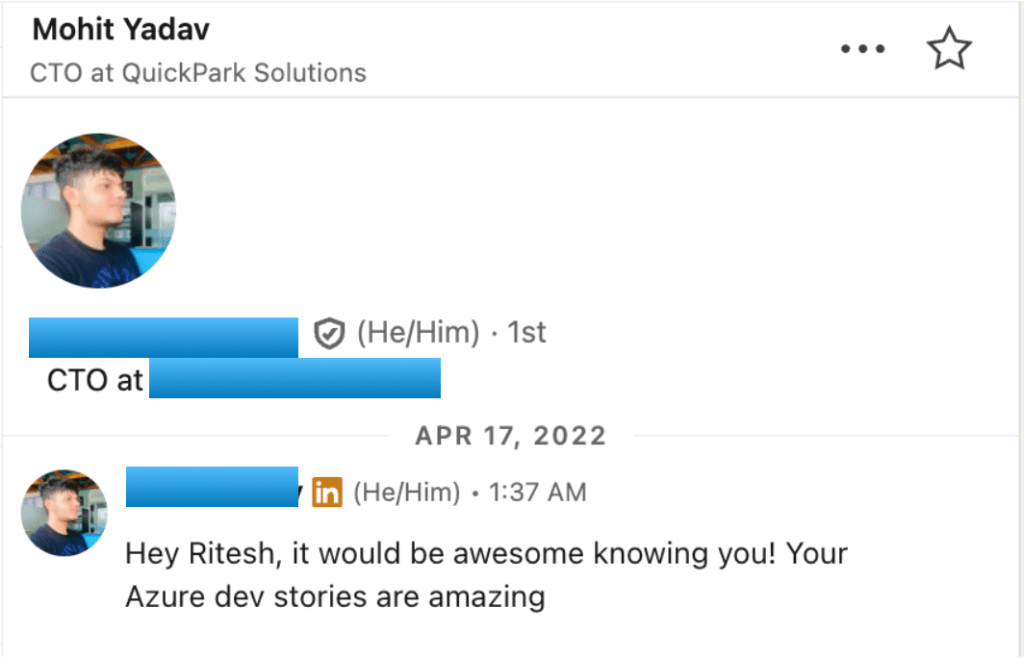Image resolution: width=1024 pixels, height=658 pixels.
Task: Click the 'CTO at' headline in profile card
Action: point(96,380)
